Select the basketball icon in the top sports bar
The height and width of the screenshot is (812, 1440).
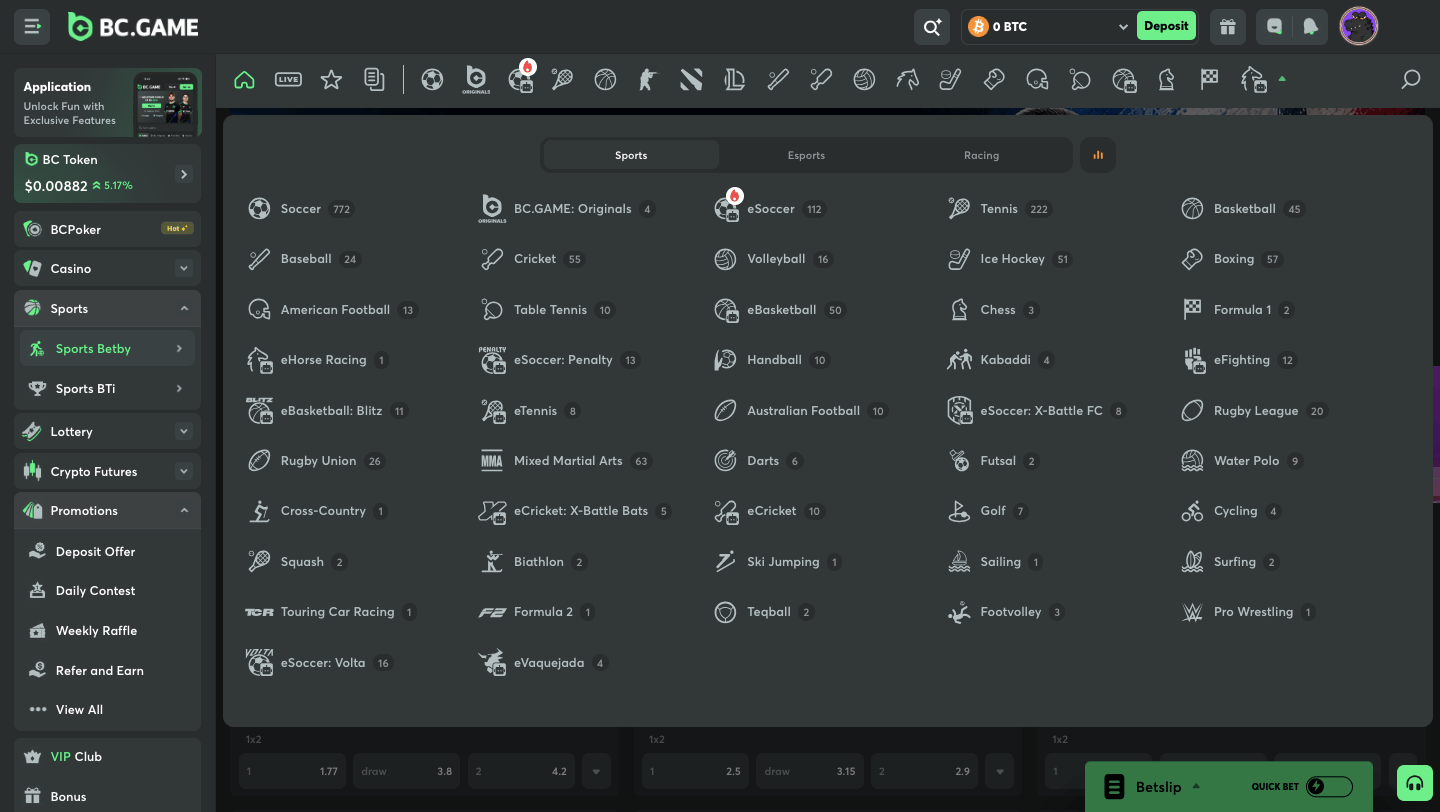pyautogui.click(x=605, y=79)
